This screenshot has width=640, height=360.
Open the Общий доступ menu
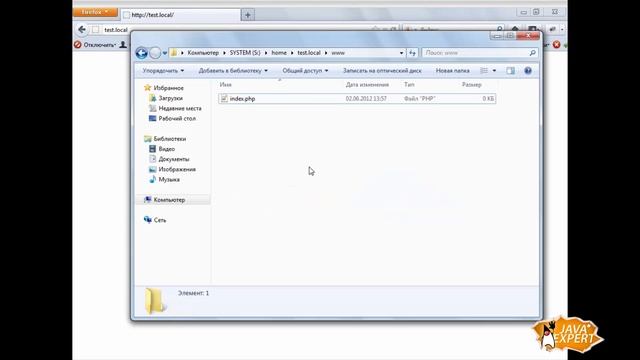(x=305, y=71)
